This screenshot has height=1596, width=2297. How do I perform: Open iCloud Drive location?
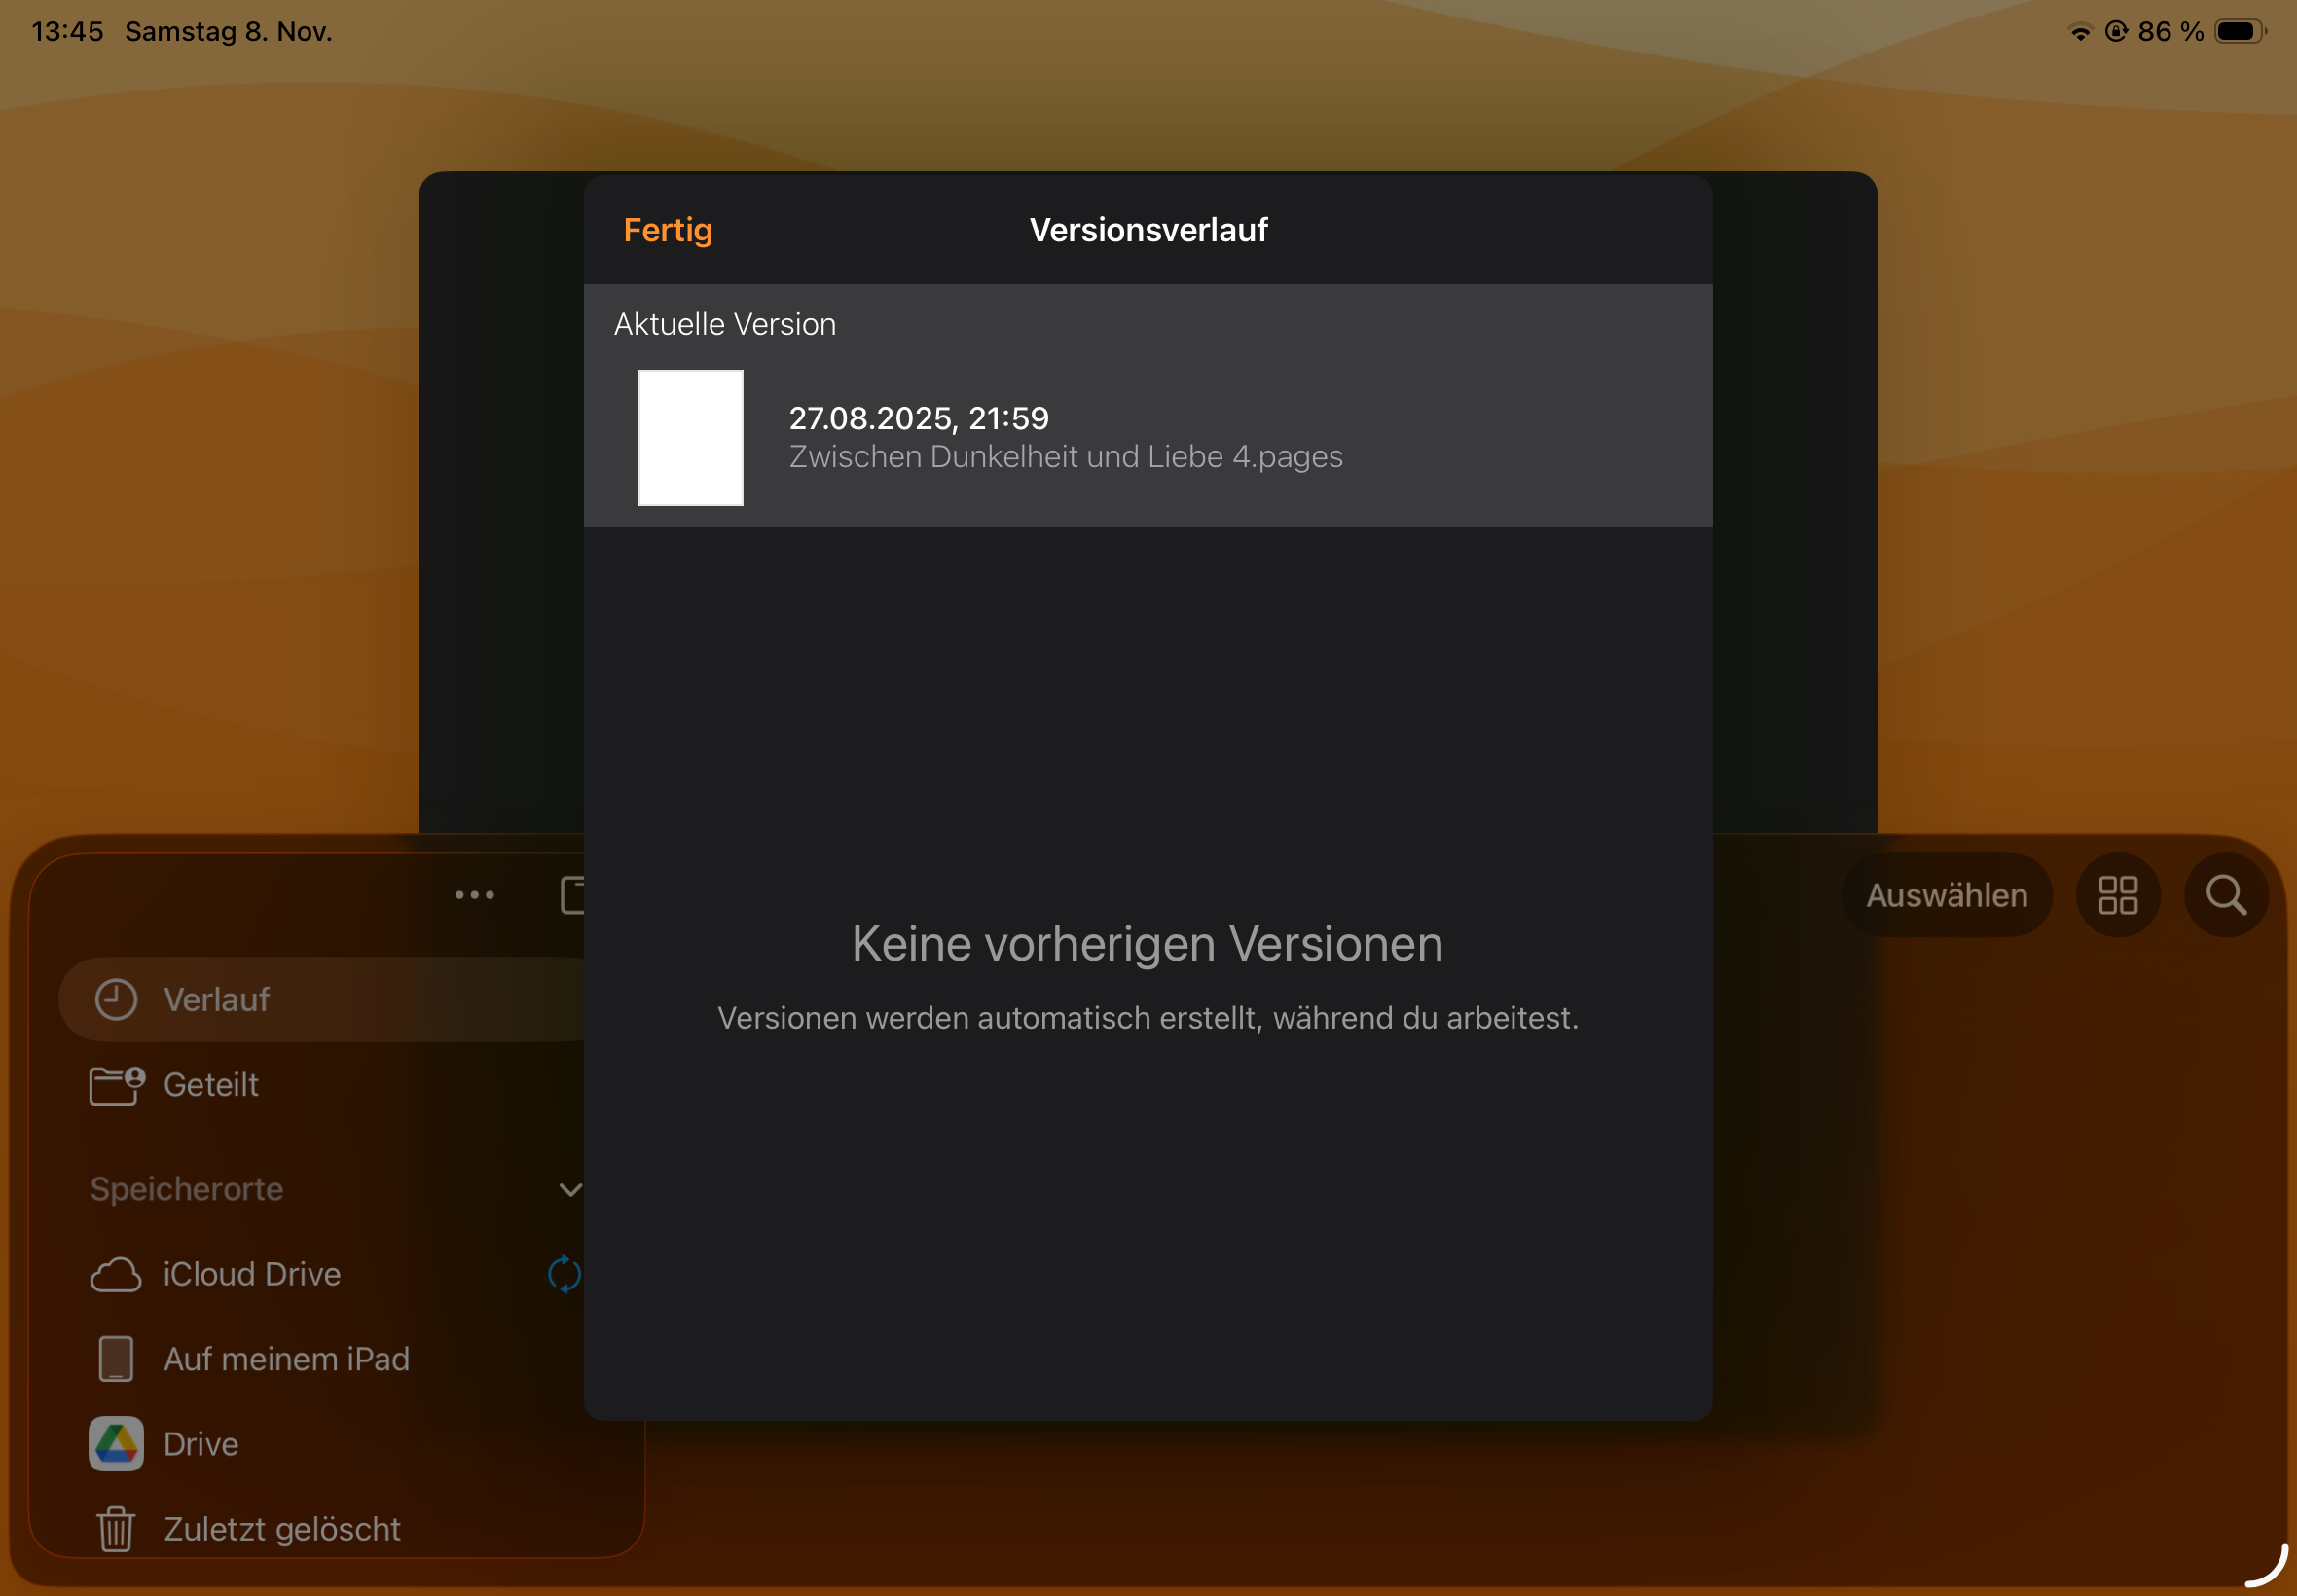[x=251, y=1274]
